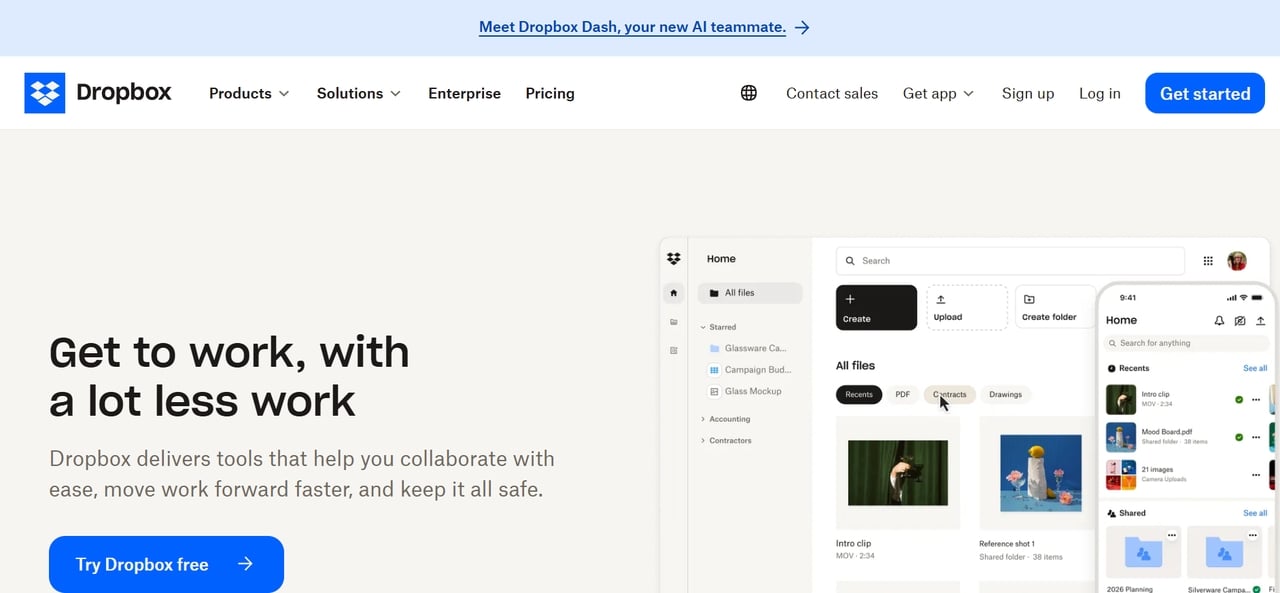
Task: Open the Log in link
Action: 1100,93
